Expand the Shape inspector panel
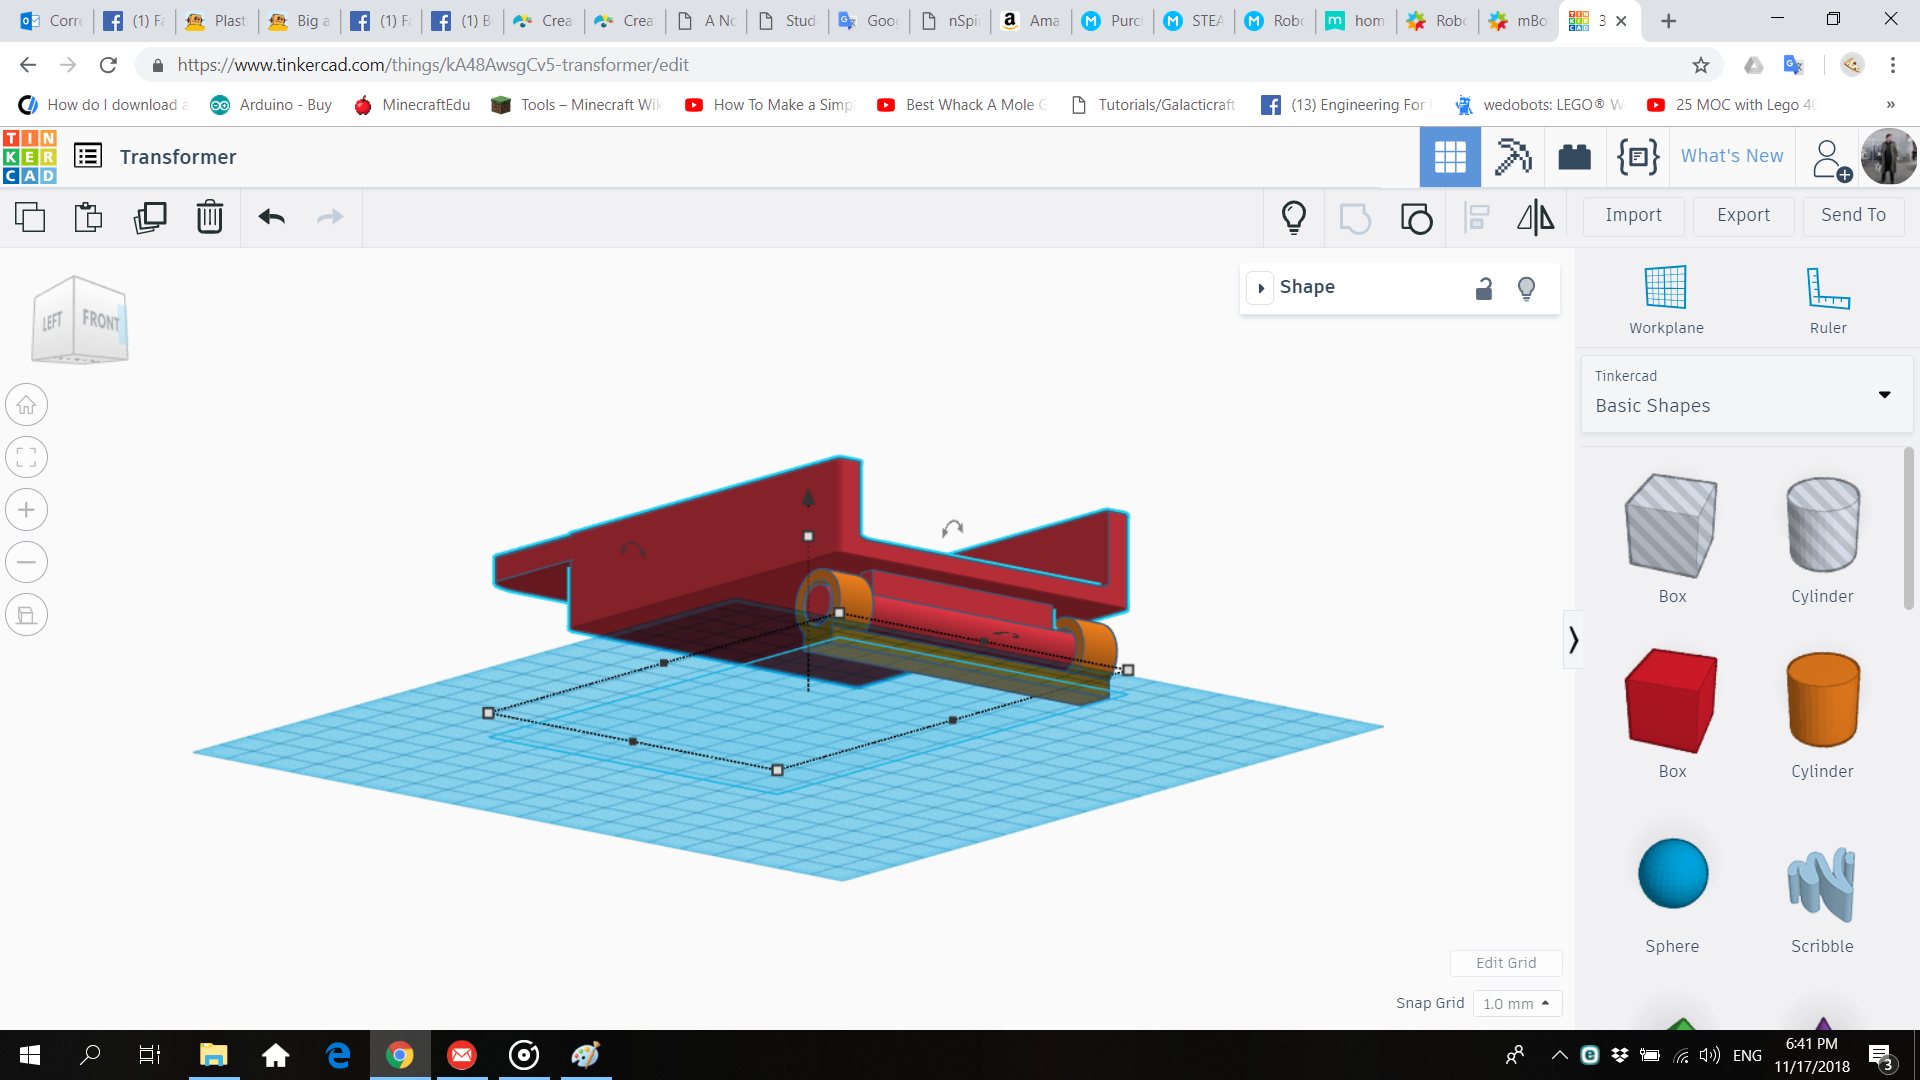The width and height of the screenshot is (1920, 1080). [1261, 288]
